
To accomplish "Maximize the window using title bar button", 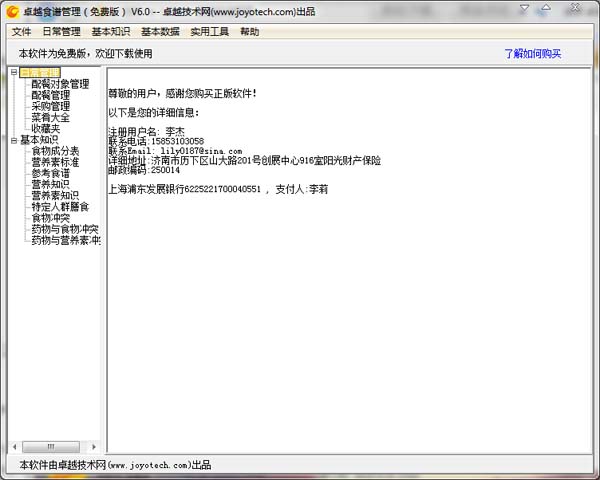I will (x=546, y=8).
